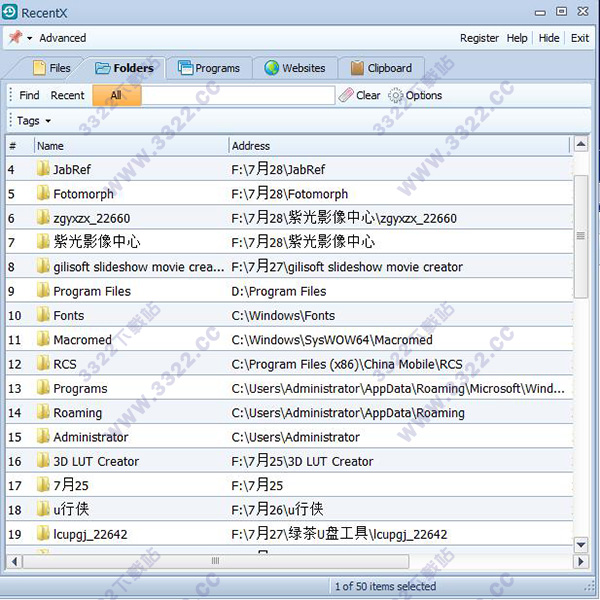
Task: Click the Program Files folder icon
Action: coord(43,290)
